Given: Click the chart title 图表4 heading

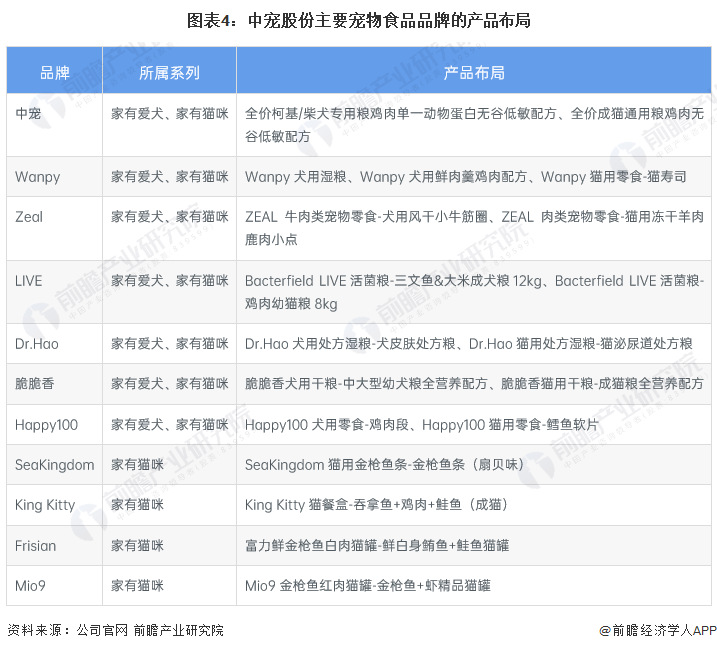Looking at the screenshot, I should click(x=358, y=21).
